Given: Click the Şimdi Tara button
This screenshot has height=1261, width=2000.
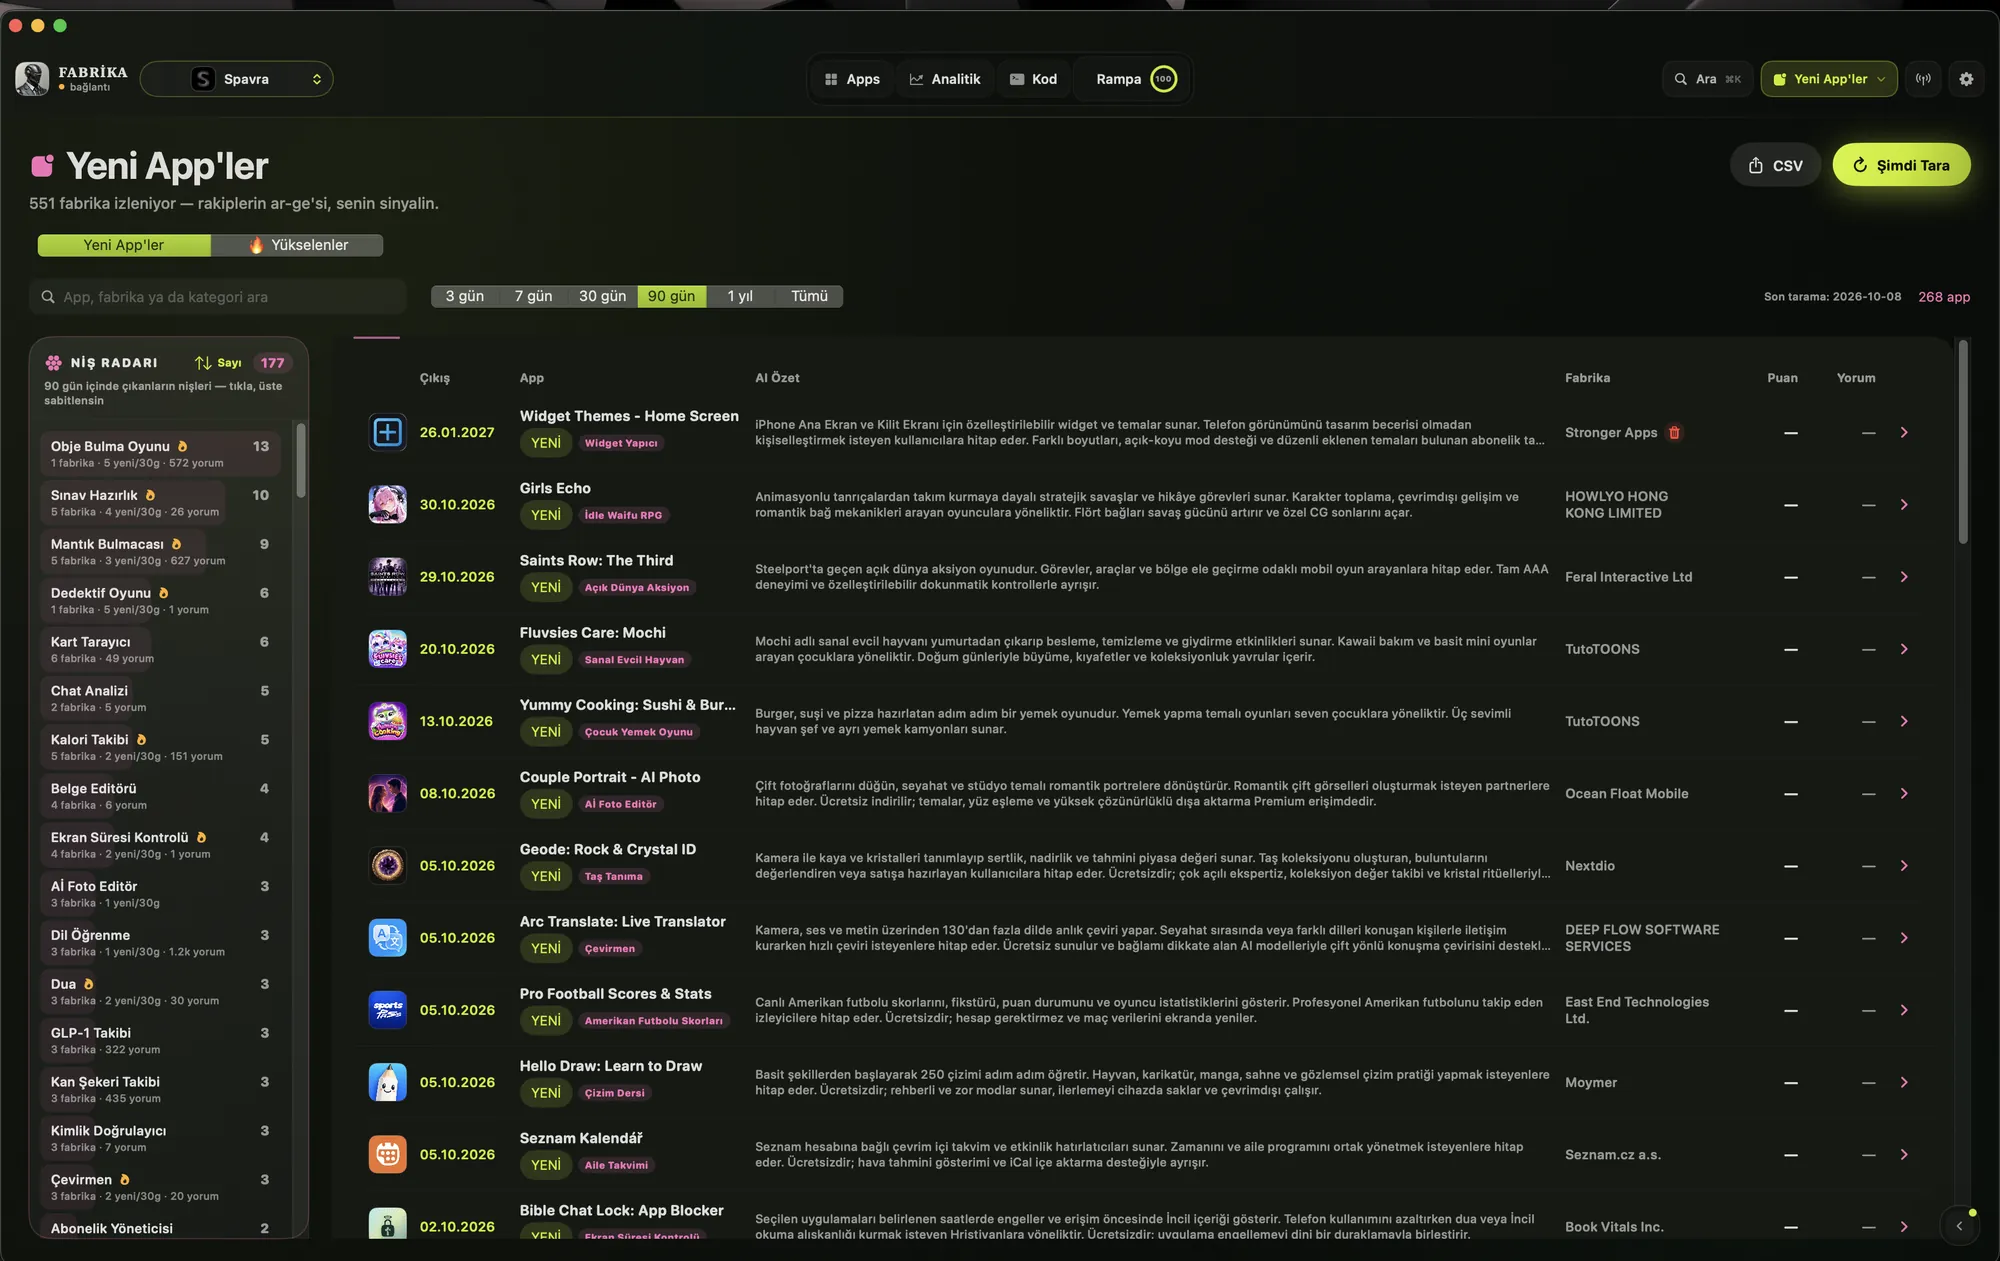Looking at the screenshot, I should 1901,165.
